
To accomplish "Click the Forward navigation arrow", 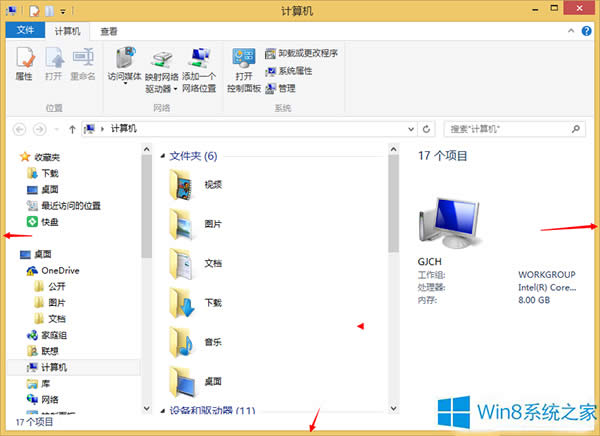I will tap(39, 129).
